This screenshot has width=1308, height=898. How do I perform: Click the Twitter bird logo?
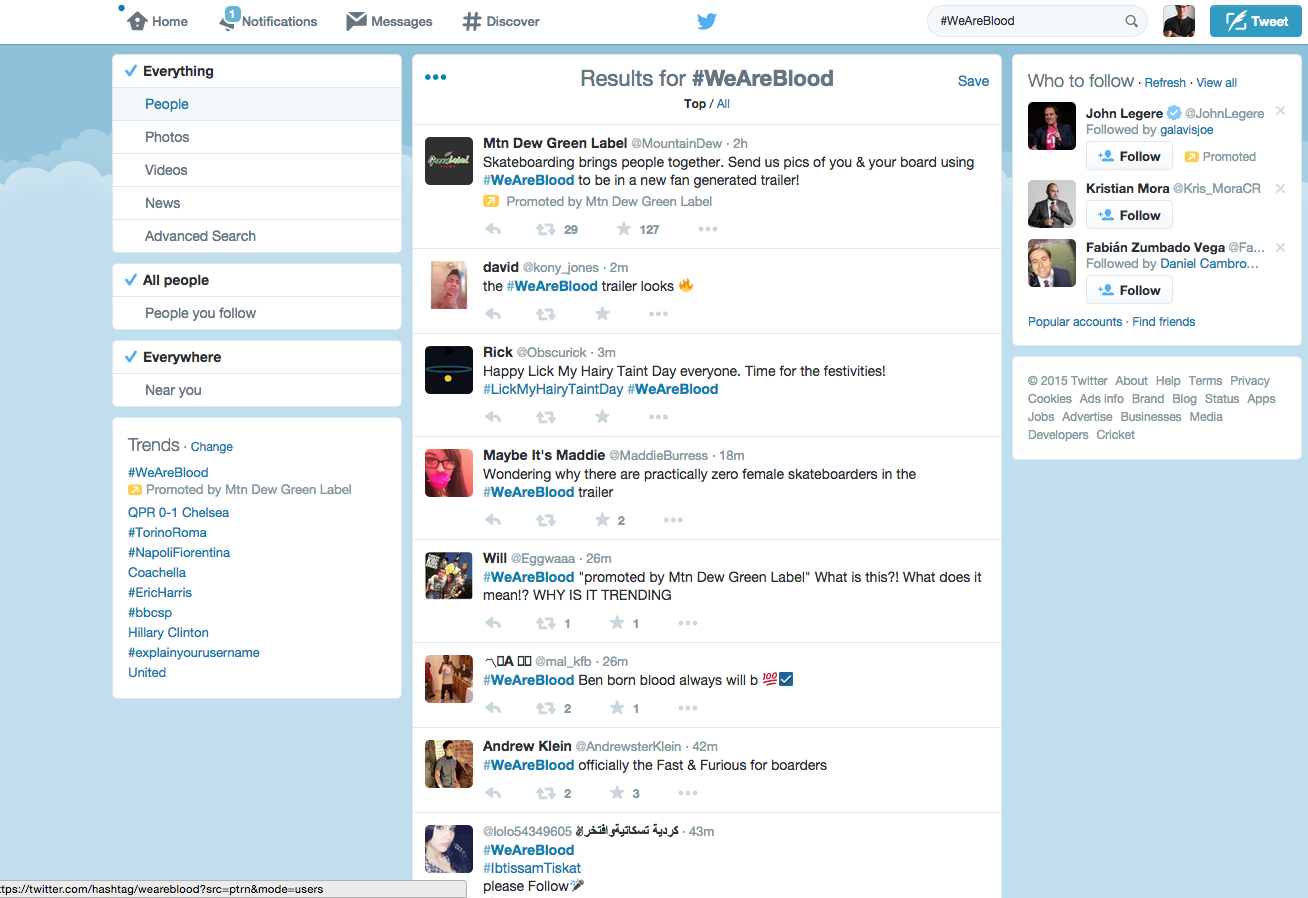[x=707, y=21]
